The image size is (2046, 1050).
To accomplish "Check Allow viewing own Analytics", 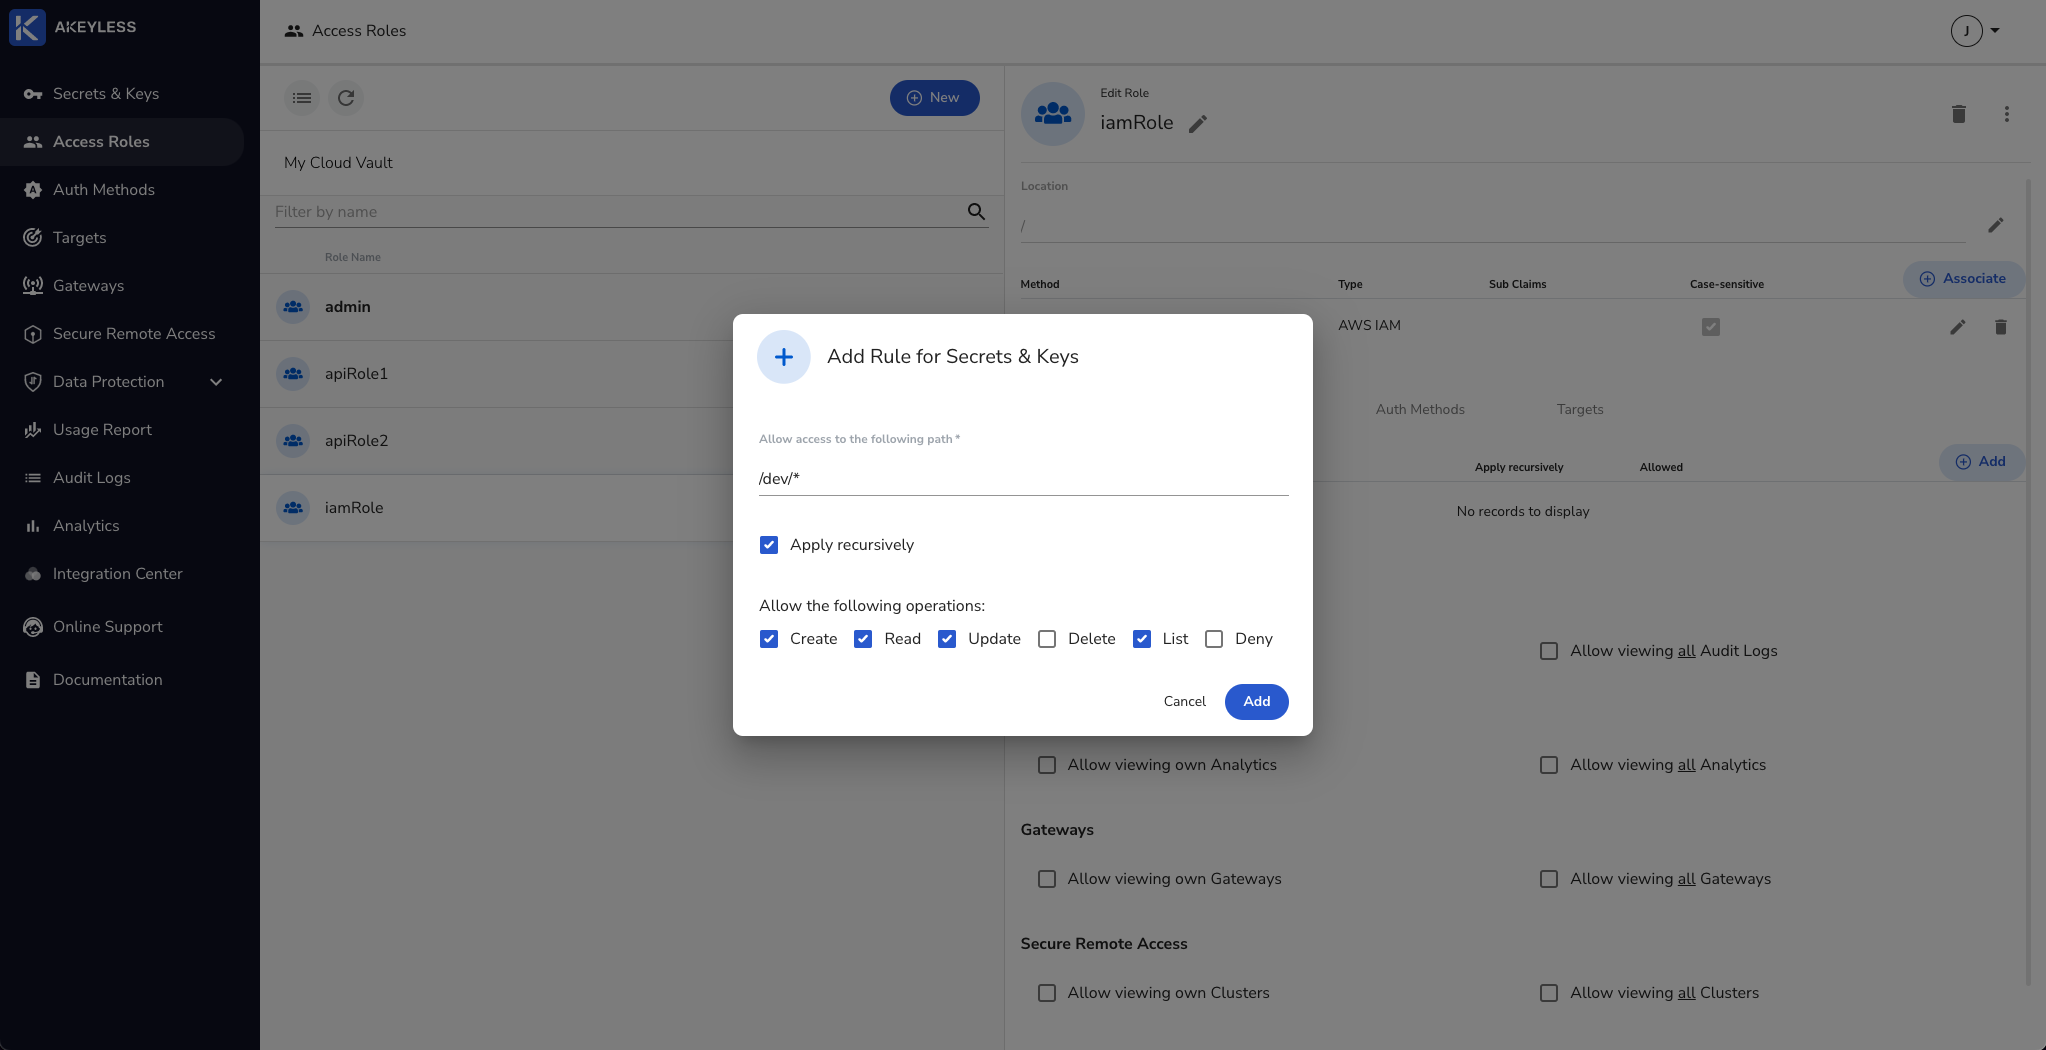I will 1047,765.
